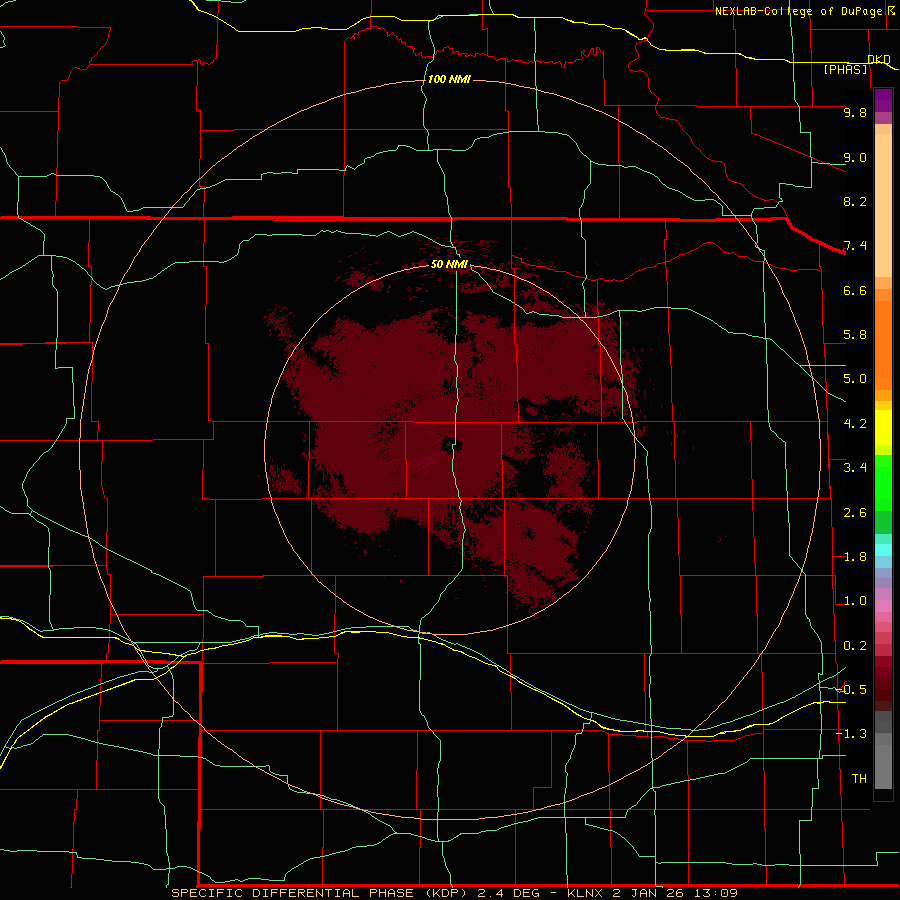Select the -0.5 value on the color scale
Image resolution: width=900 pixels, height=900 pixels.
(851, 690)
